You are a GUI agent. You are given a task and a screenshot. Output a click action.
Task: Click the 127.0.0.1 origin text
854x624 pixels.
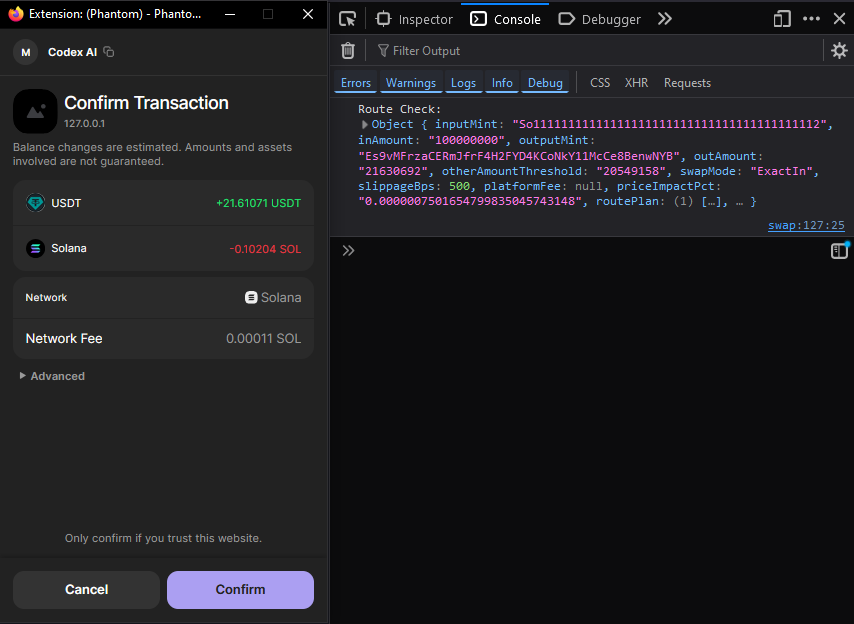pos(84,124)
